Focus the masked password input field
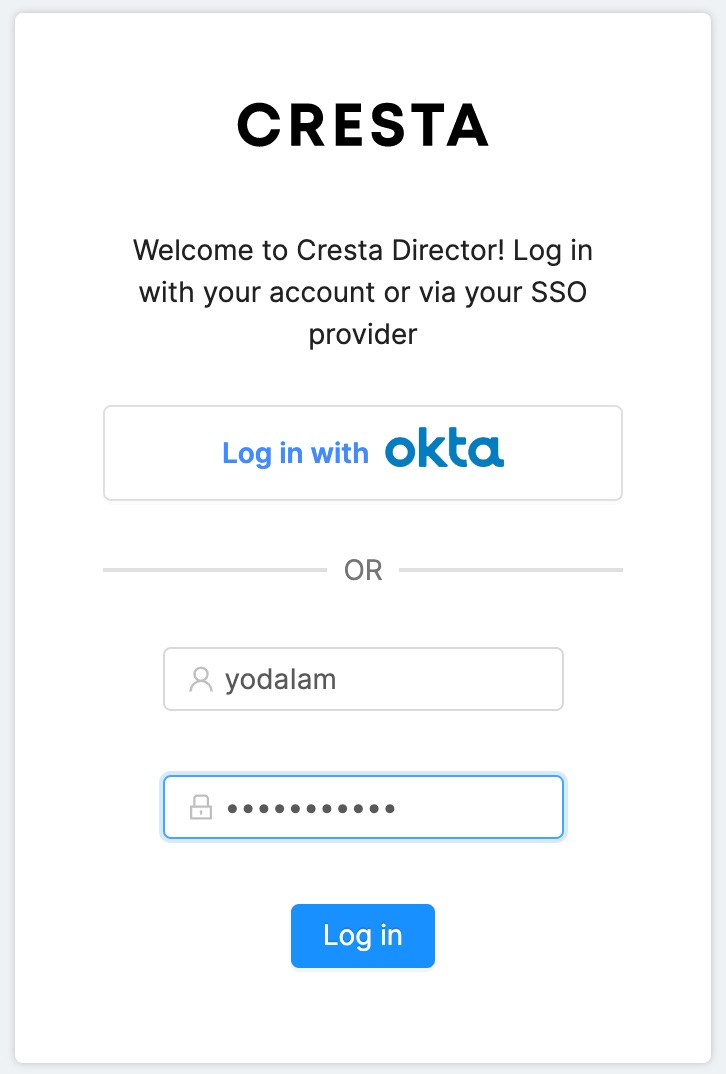The image size is (726, 1074). [363, 807]
